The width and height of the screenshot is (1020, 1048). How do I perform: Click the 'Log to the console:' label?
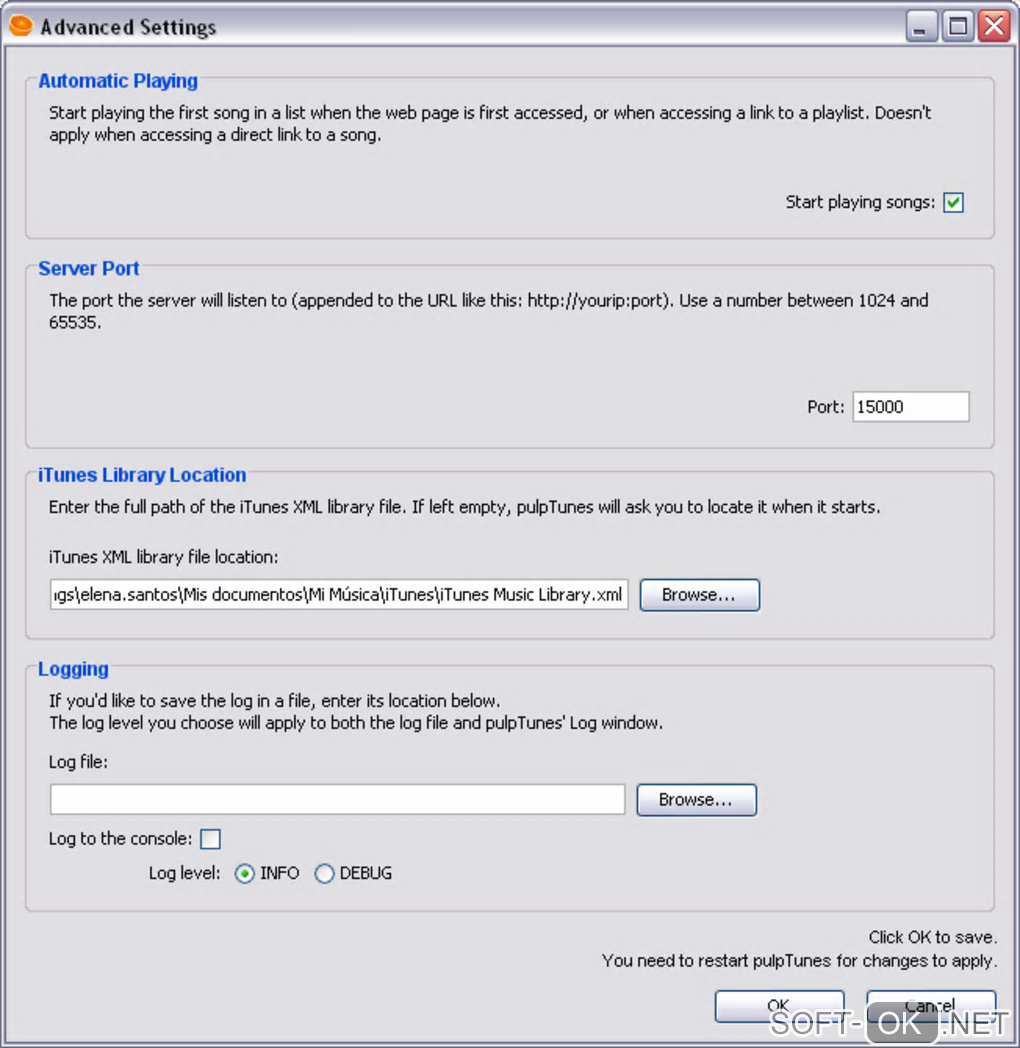tap(120, 839)
